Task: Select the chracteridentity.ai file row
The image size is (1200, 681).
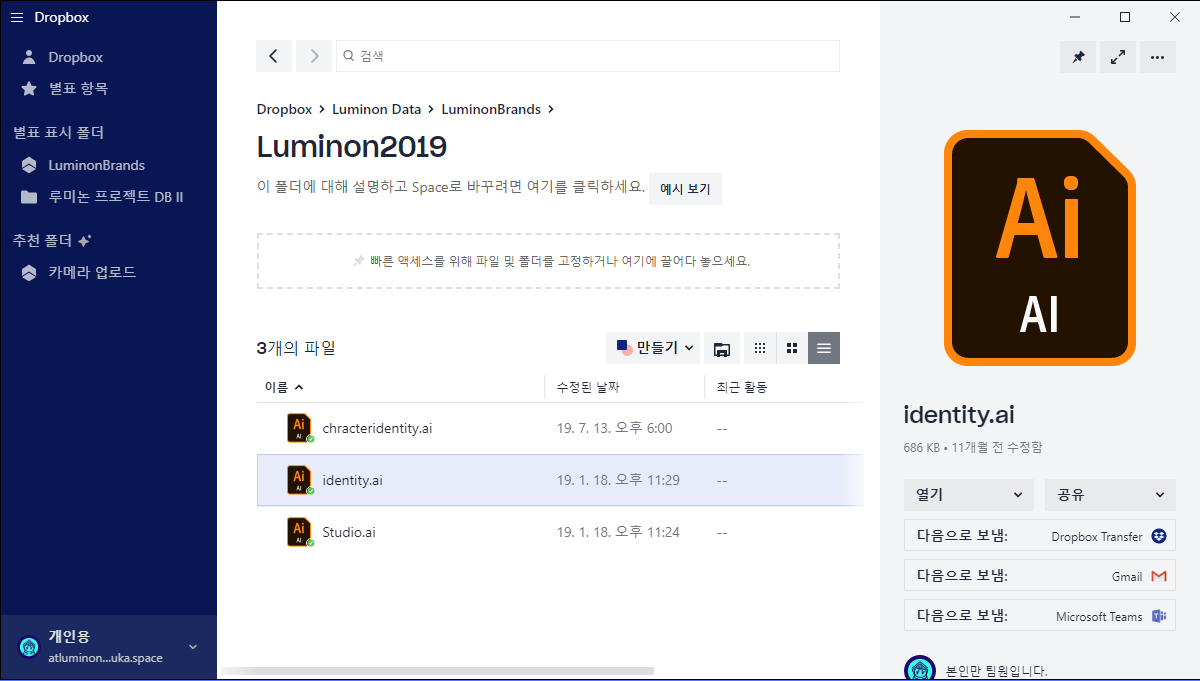Action: pos(560,428)
